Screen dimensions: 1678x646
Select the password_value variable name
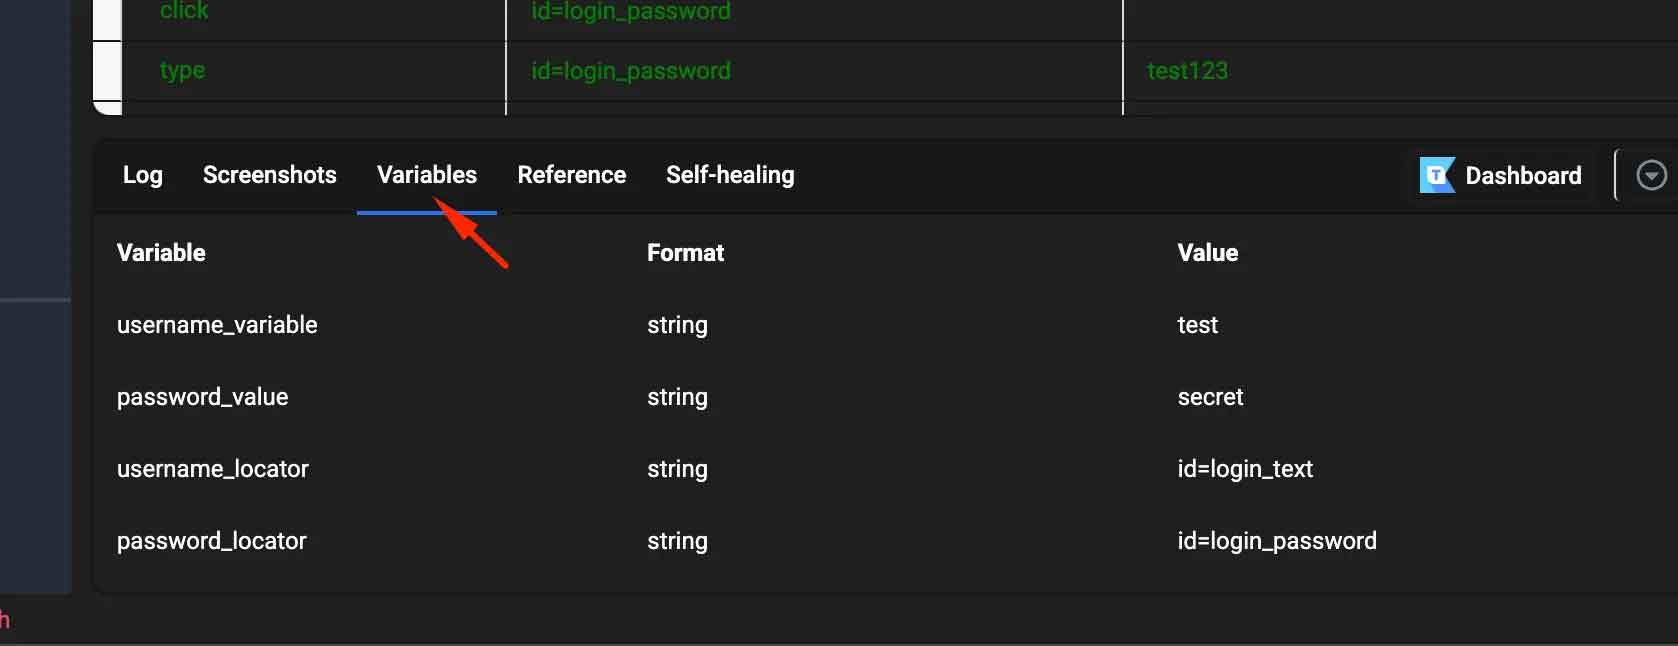202,397
